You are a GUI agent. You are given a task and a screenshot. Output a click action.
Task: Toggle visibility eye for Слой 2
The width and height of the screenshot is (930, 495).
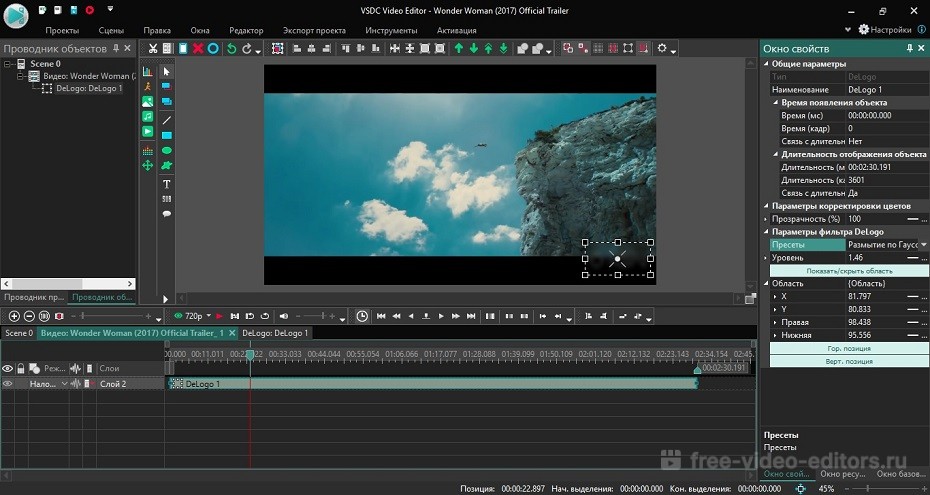[x=8, y=384]
